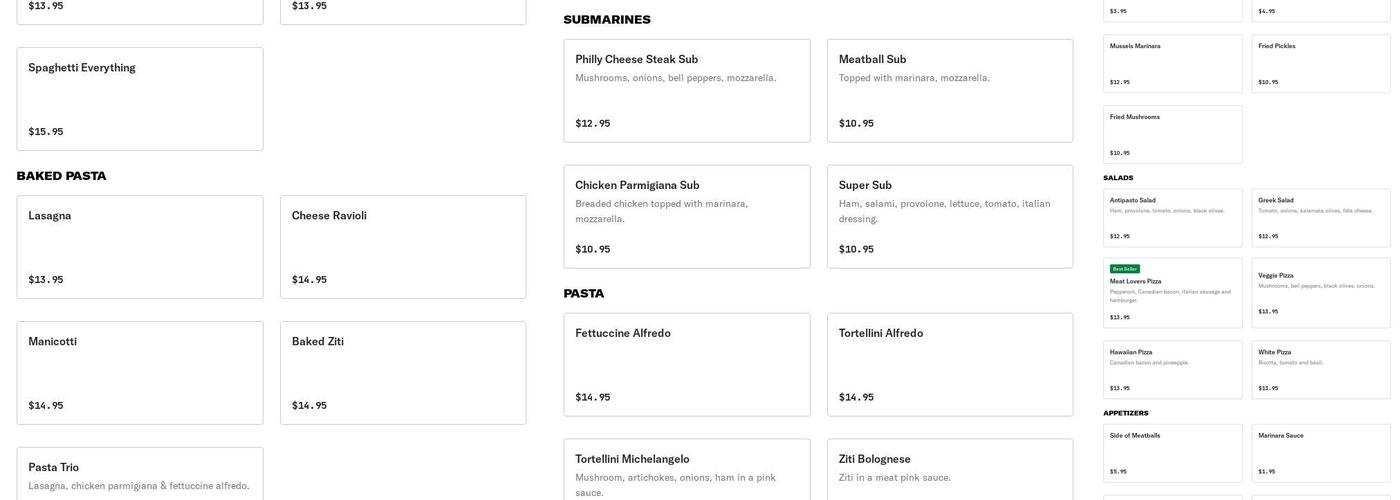Open the Pasta Trio card
This screenshot has width=1400, height=500.
point(139,475)
